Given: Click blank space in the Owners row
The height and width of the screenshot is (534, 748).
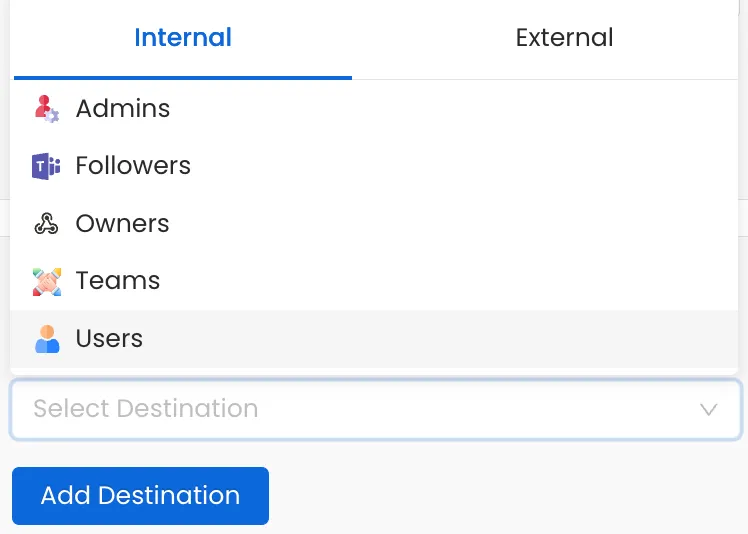Looking at the screenshot, I should [x=450, y=224].
